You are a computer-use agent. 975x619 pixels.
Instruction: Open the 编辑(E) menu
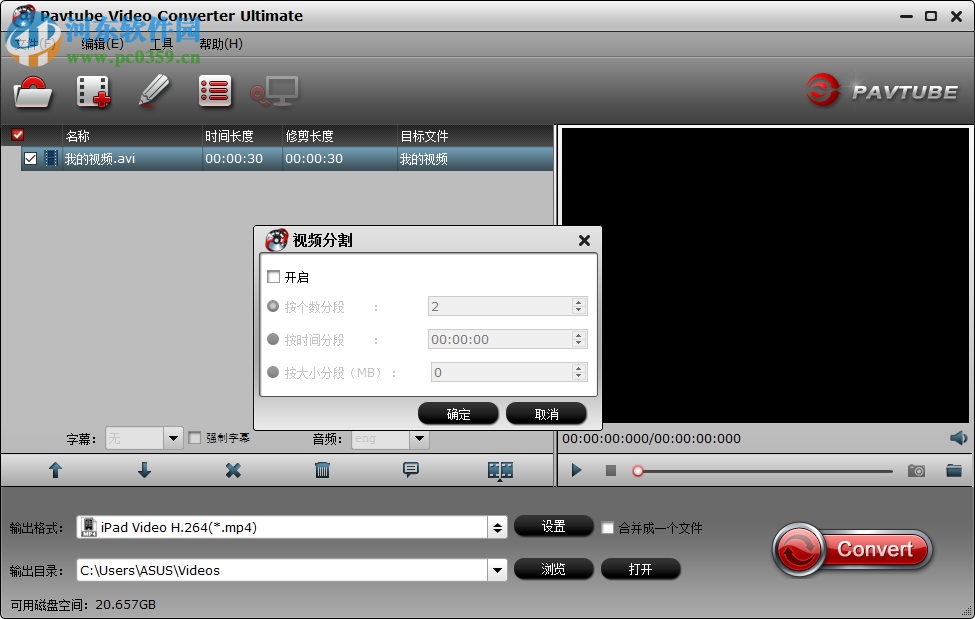point(100,43)
